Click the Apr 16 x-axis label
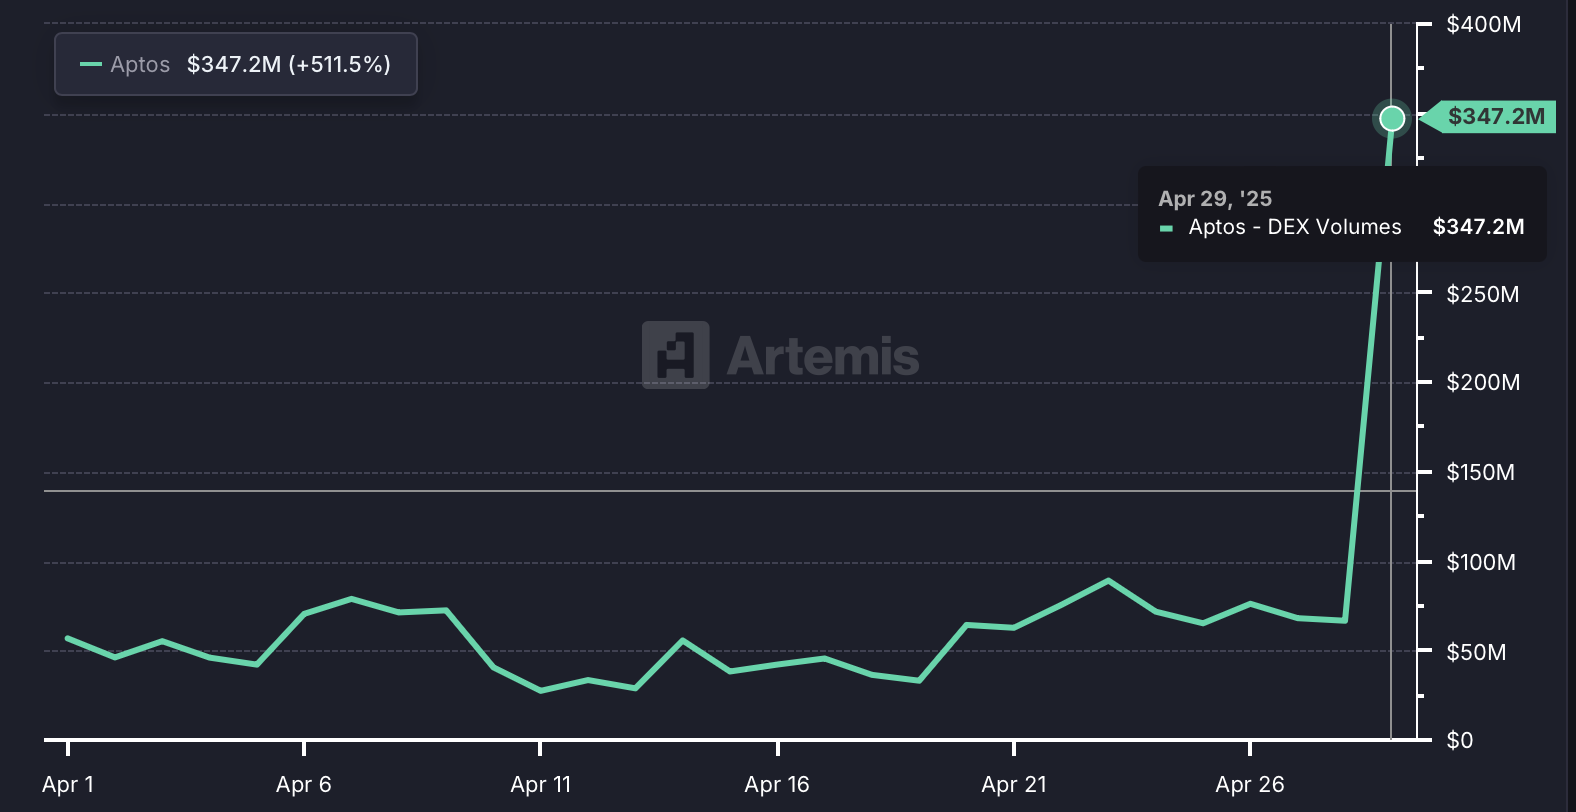Screen dimensions: 1576x812 (x=777, y=784)
